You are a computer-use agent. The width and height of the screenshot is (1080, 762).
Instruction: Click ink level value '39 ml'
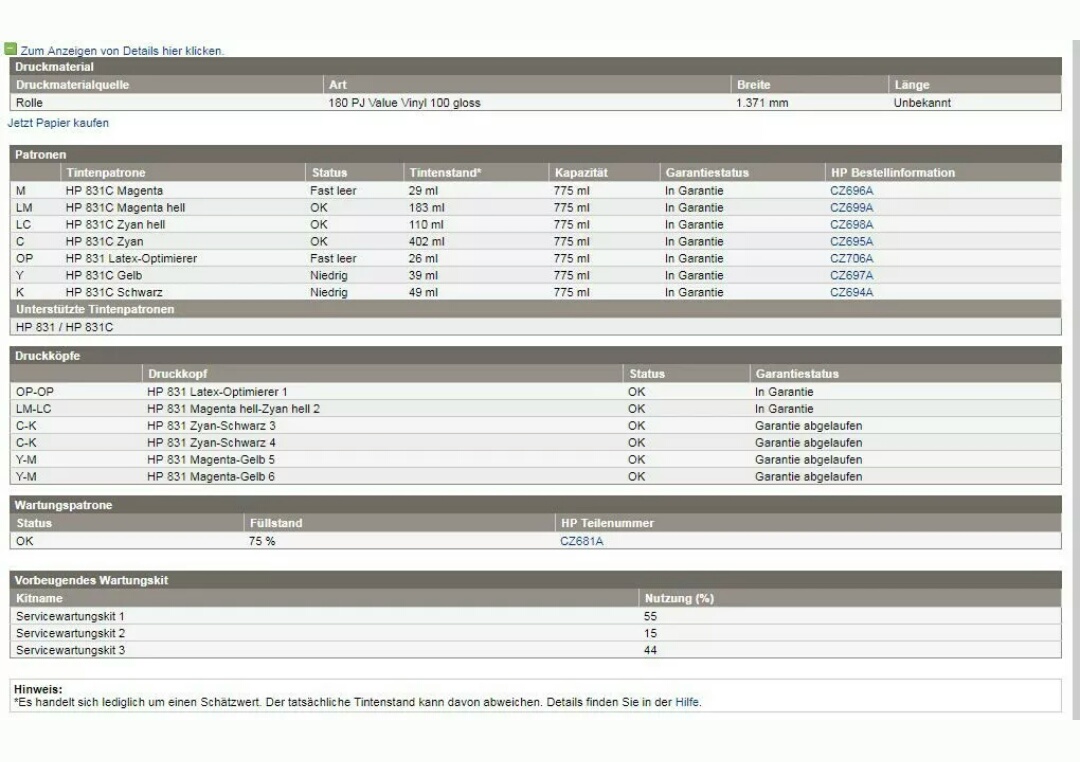pos(423,275)
